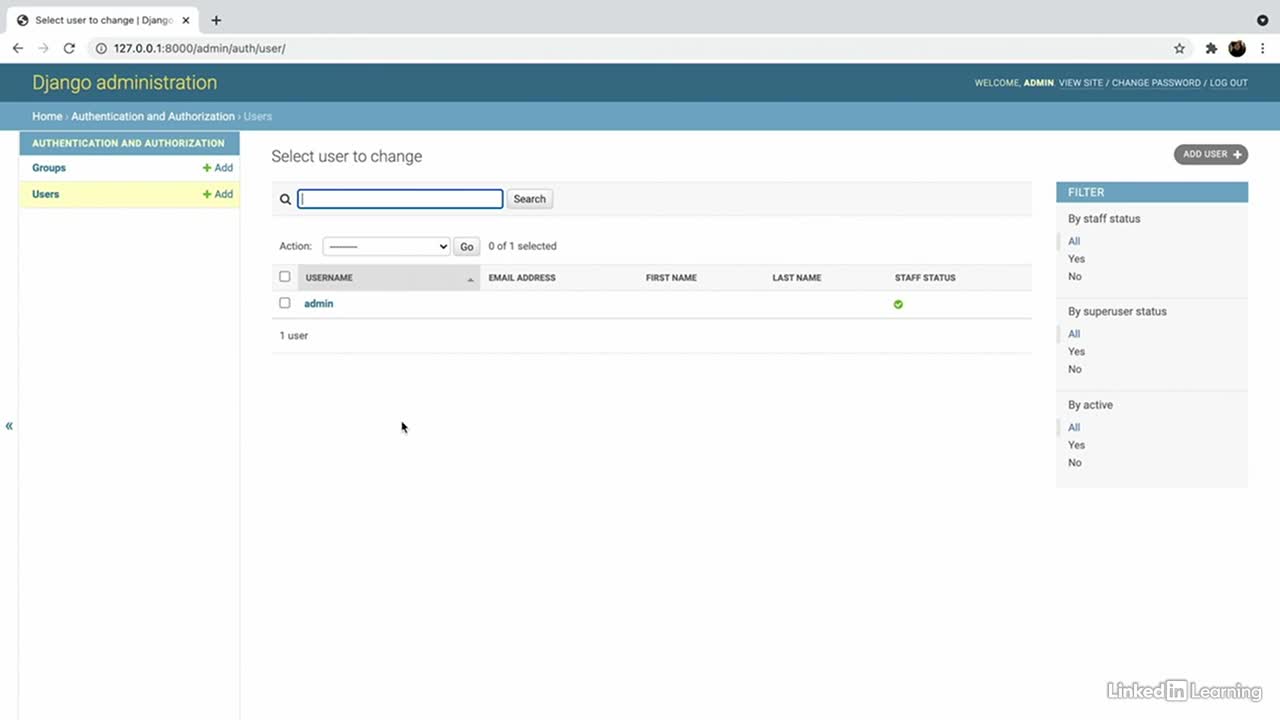Filter superuser status by Yes
Image resolution: width=1280 pixels, height=720 pixels.
(x=1077, y=352)
